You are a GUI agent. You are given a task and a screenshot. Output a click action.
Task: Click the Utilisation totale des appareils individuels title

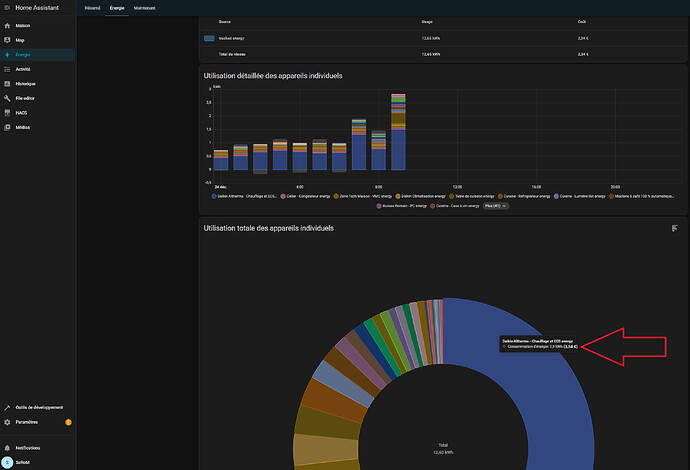(x=268, y=228)
